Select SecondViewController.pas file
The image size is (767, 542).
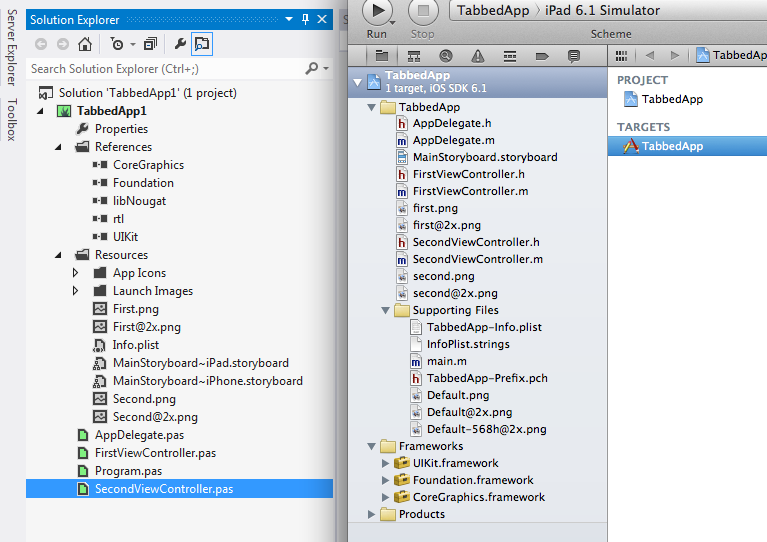coord(180,489)
